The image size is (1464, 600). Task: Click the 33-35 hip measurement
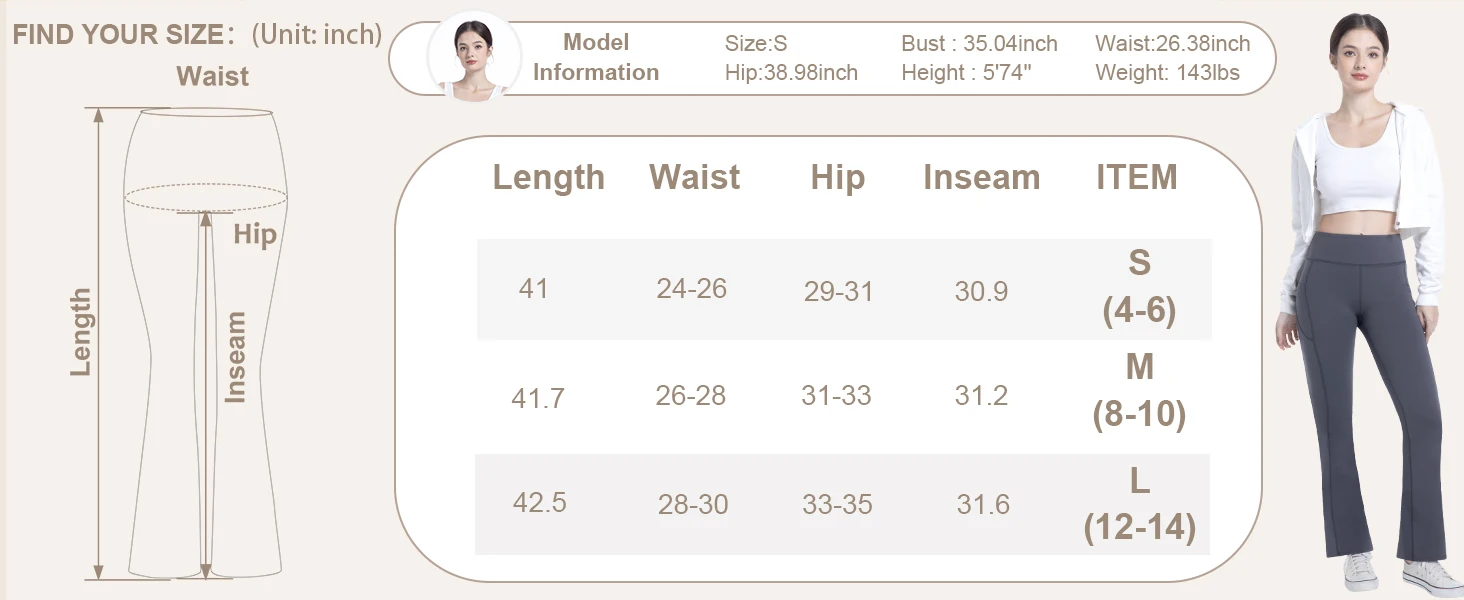pos(837,505)
